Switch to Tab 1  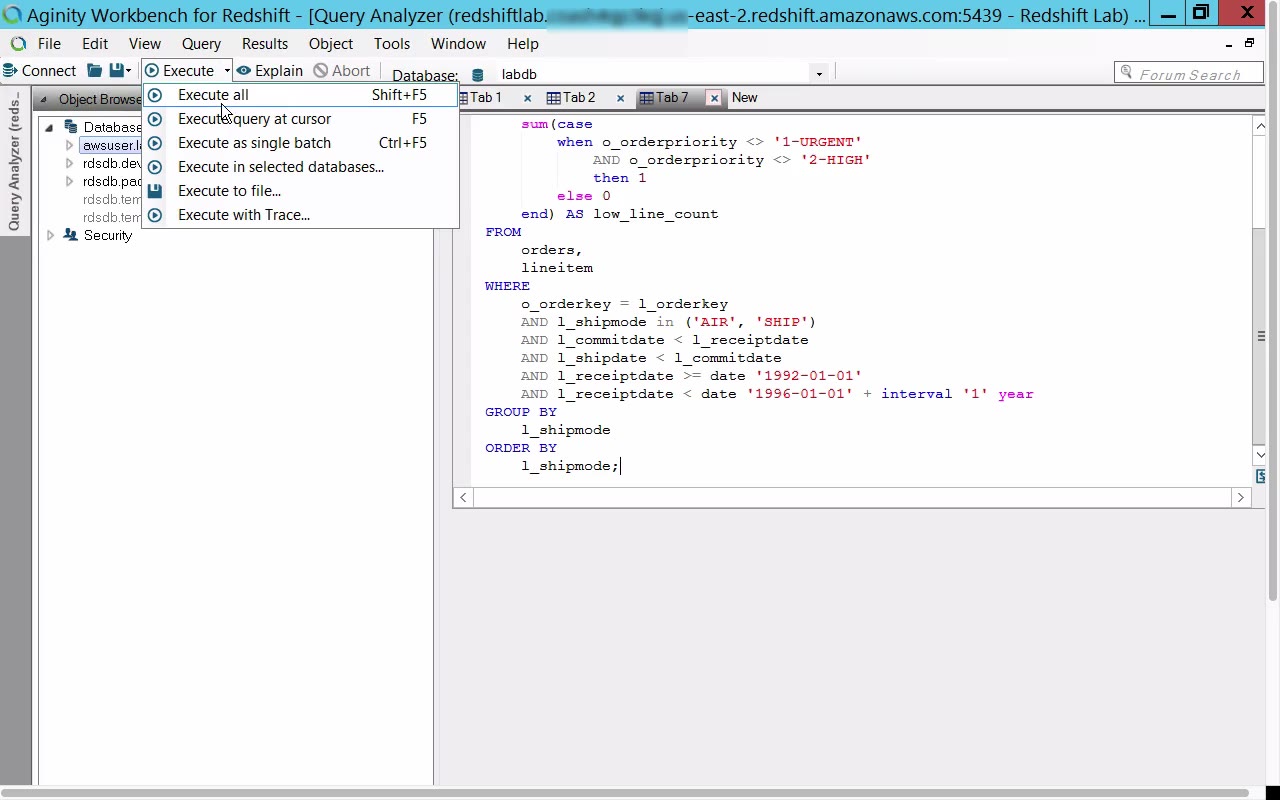[486, 98]
